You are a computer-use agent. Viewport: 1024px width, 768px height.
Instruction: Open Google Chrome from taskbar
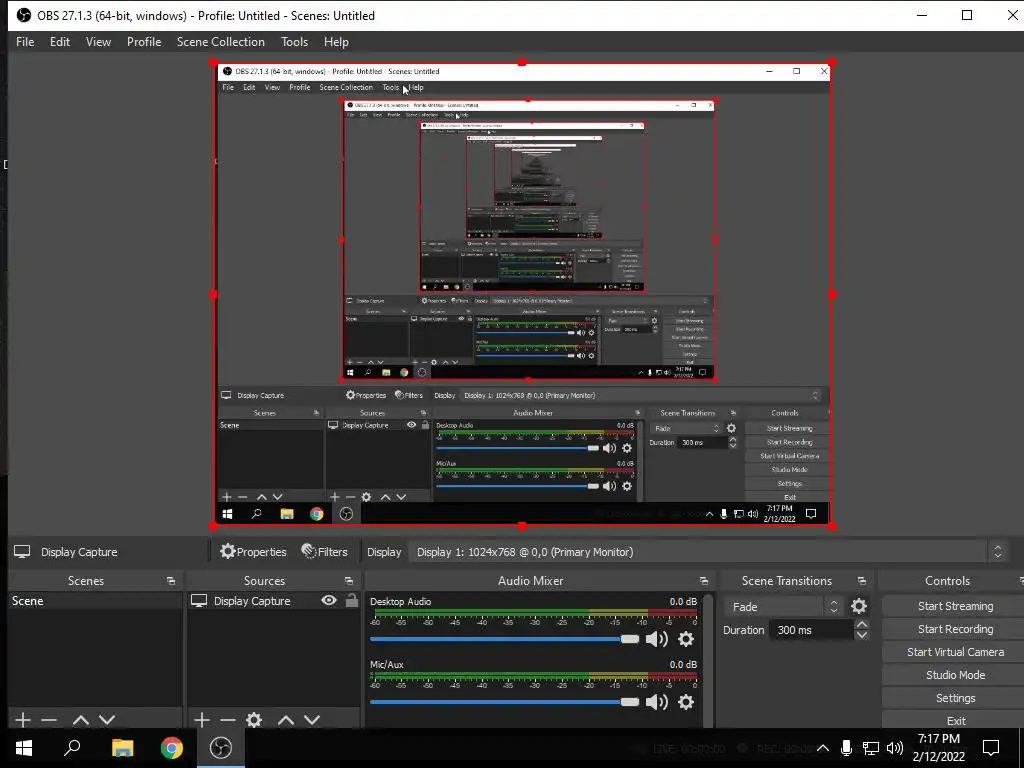click(172, 748)
